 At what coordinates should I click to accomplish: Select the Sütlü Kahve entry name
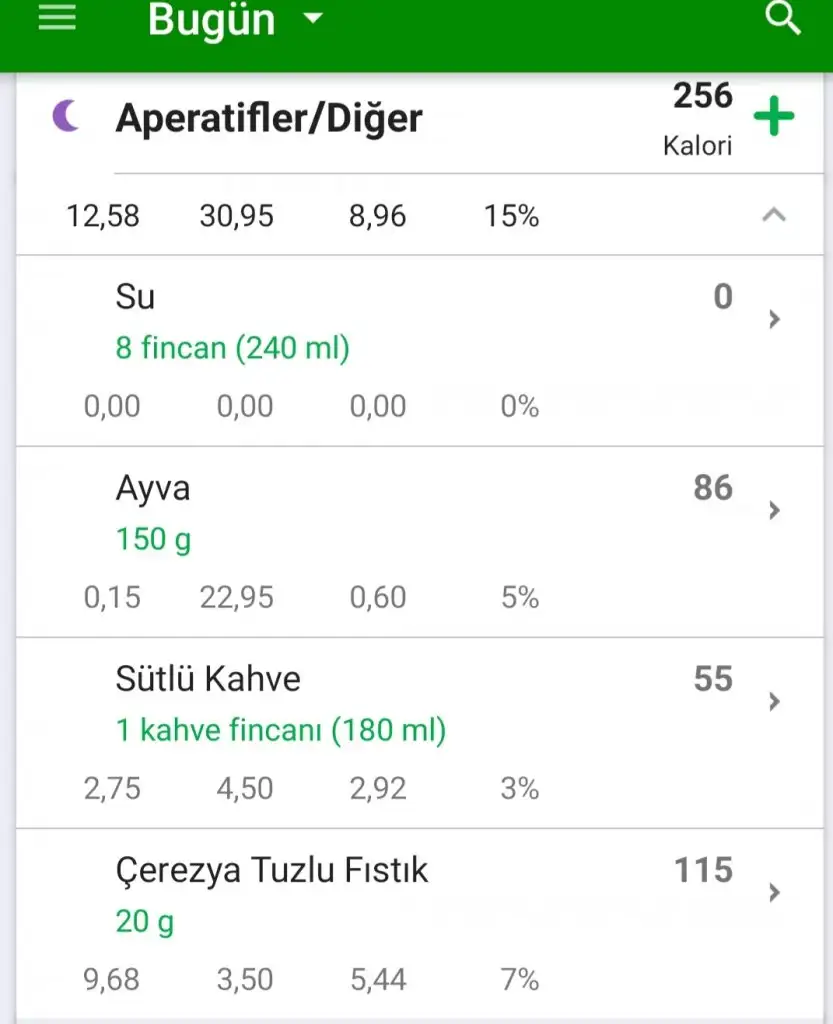tap(208, 679)
